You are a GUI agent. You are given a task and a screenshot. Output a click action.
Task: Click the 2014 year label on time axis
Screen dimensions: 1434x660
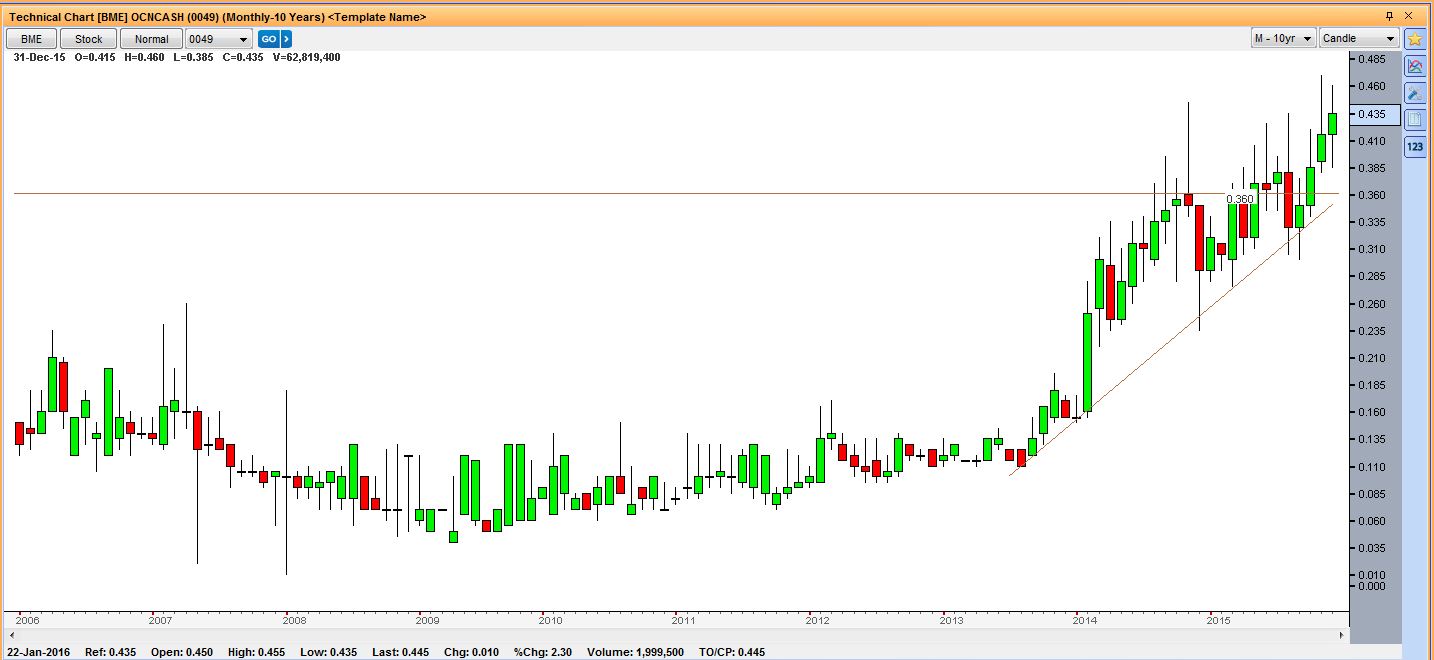click(x=1083, y=620)
